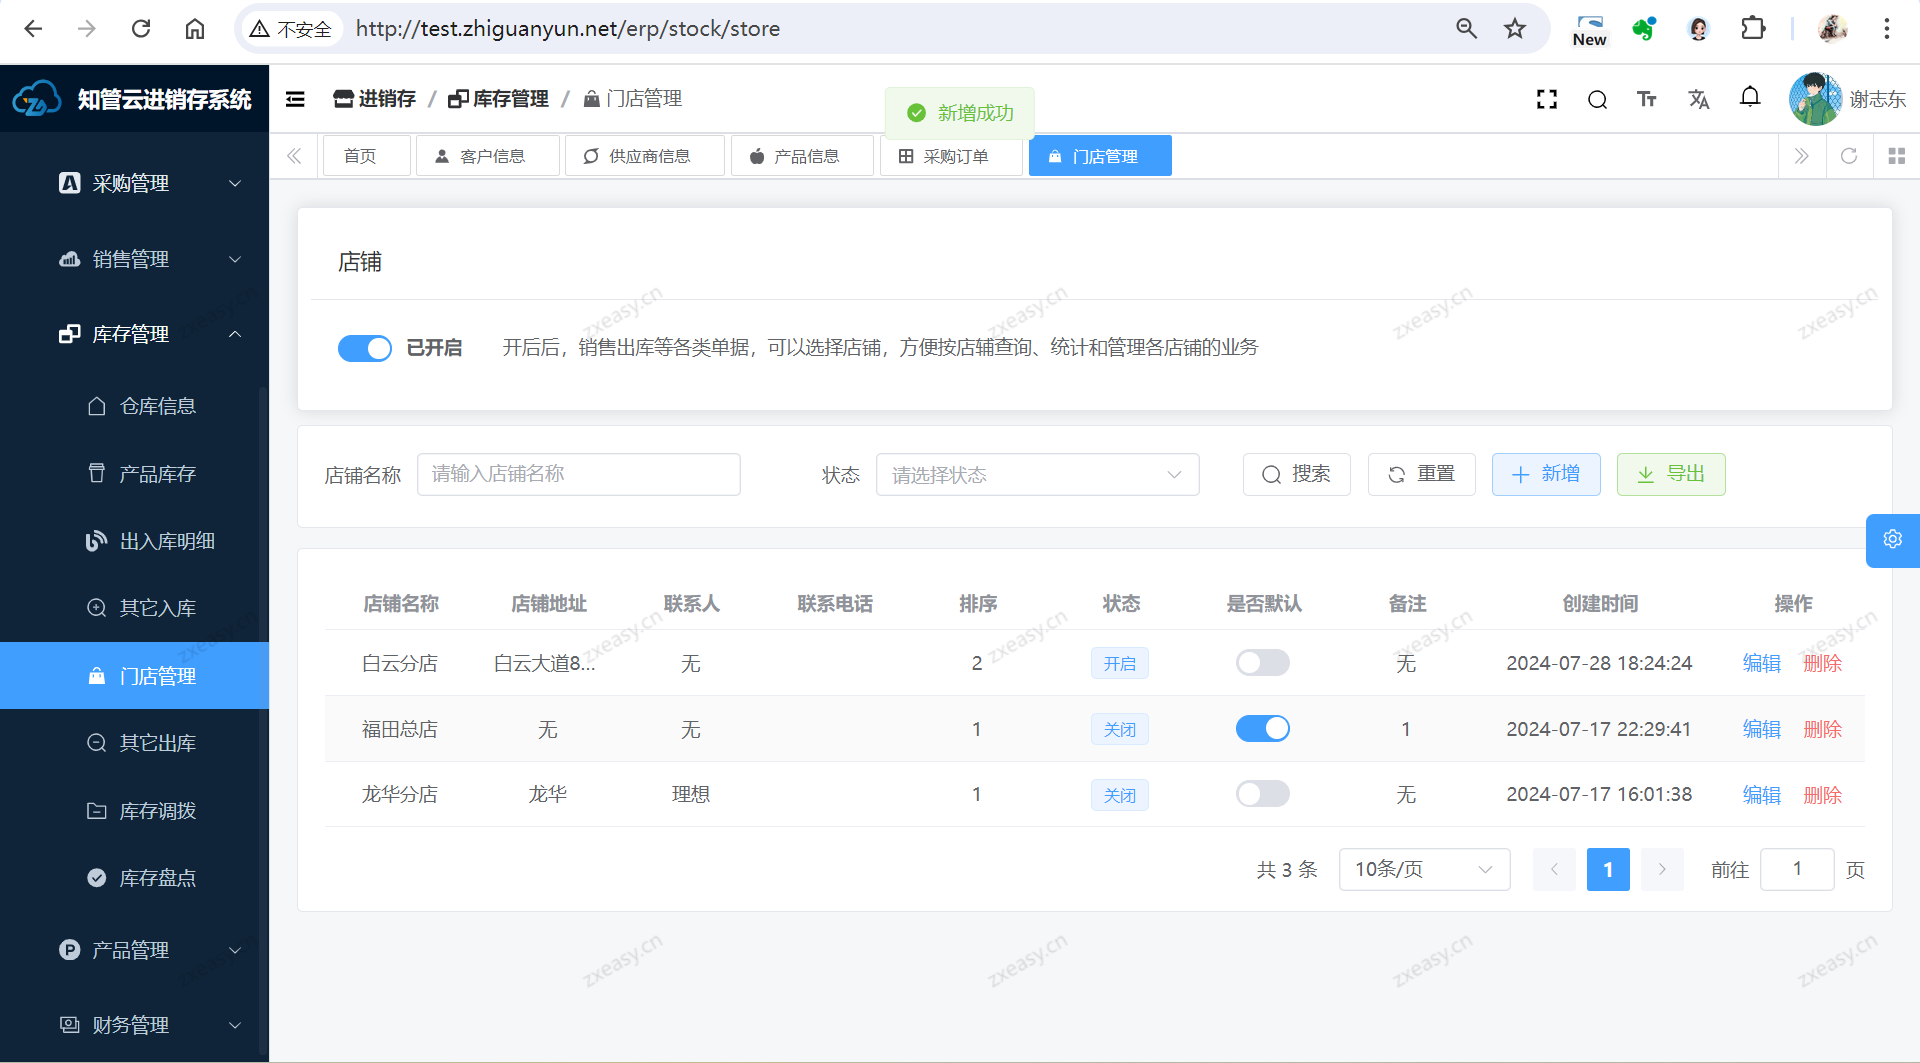This screenshot has width=1920, height=1063.
Task: Enter fullscreen mode via header icon
Action: pos(1547,99)
